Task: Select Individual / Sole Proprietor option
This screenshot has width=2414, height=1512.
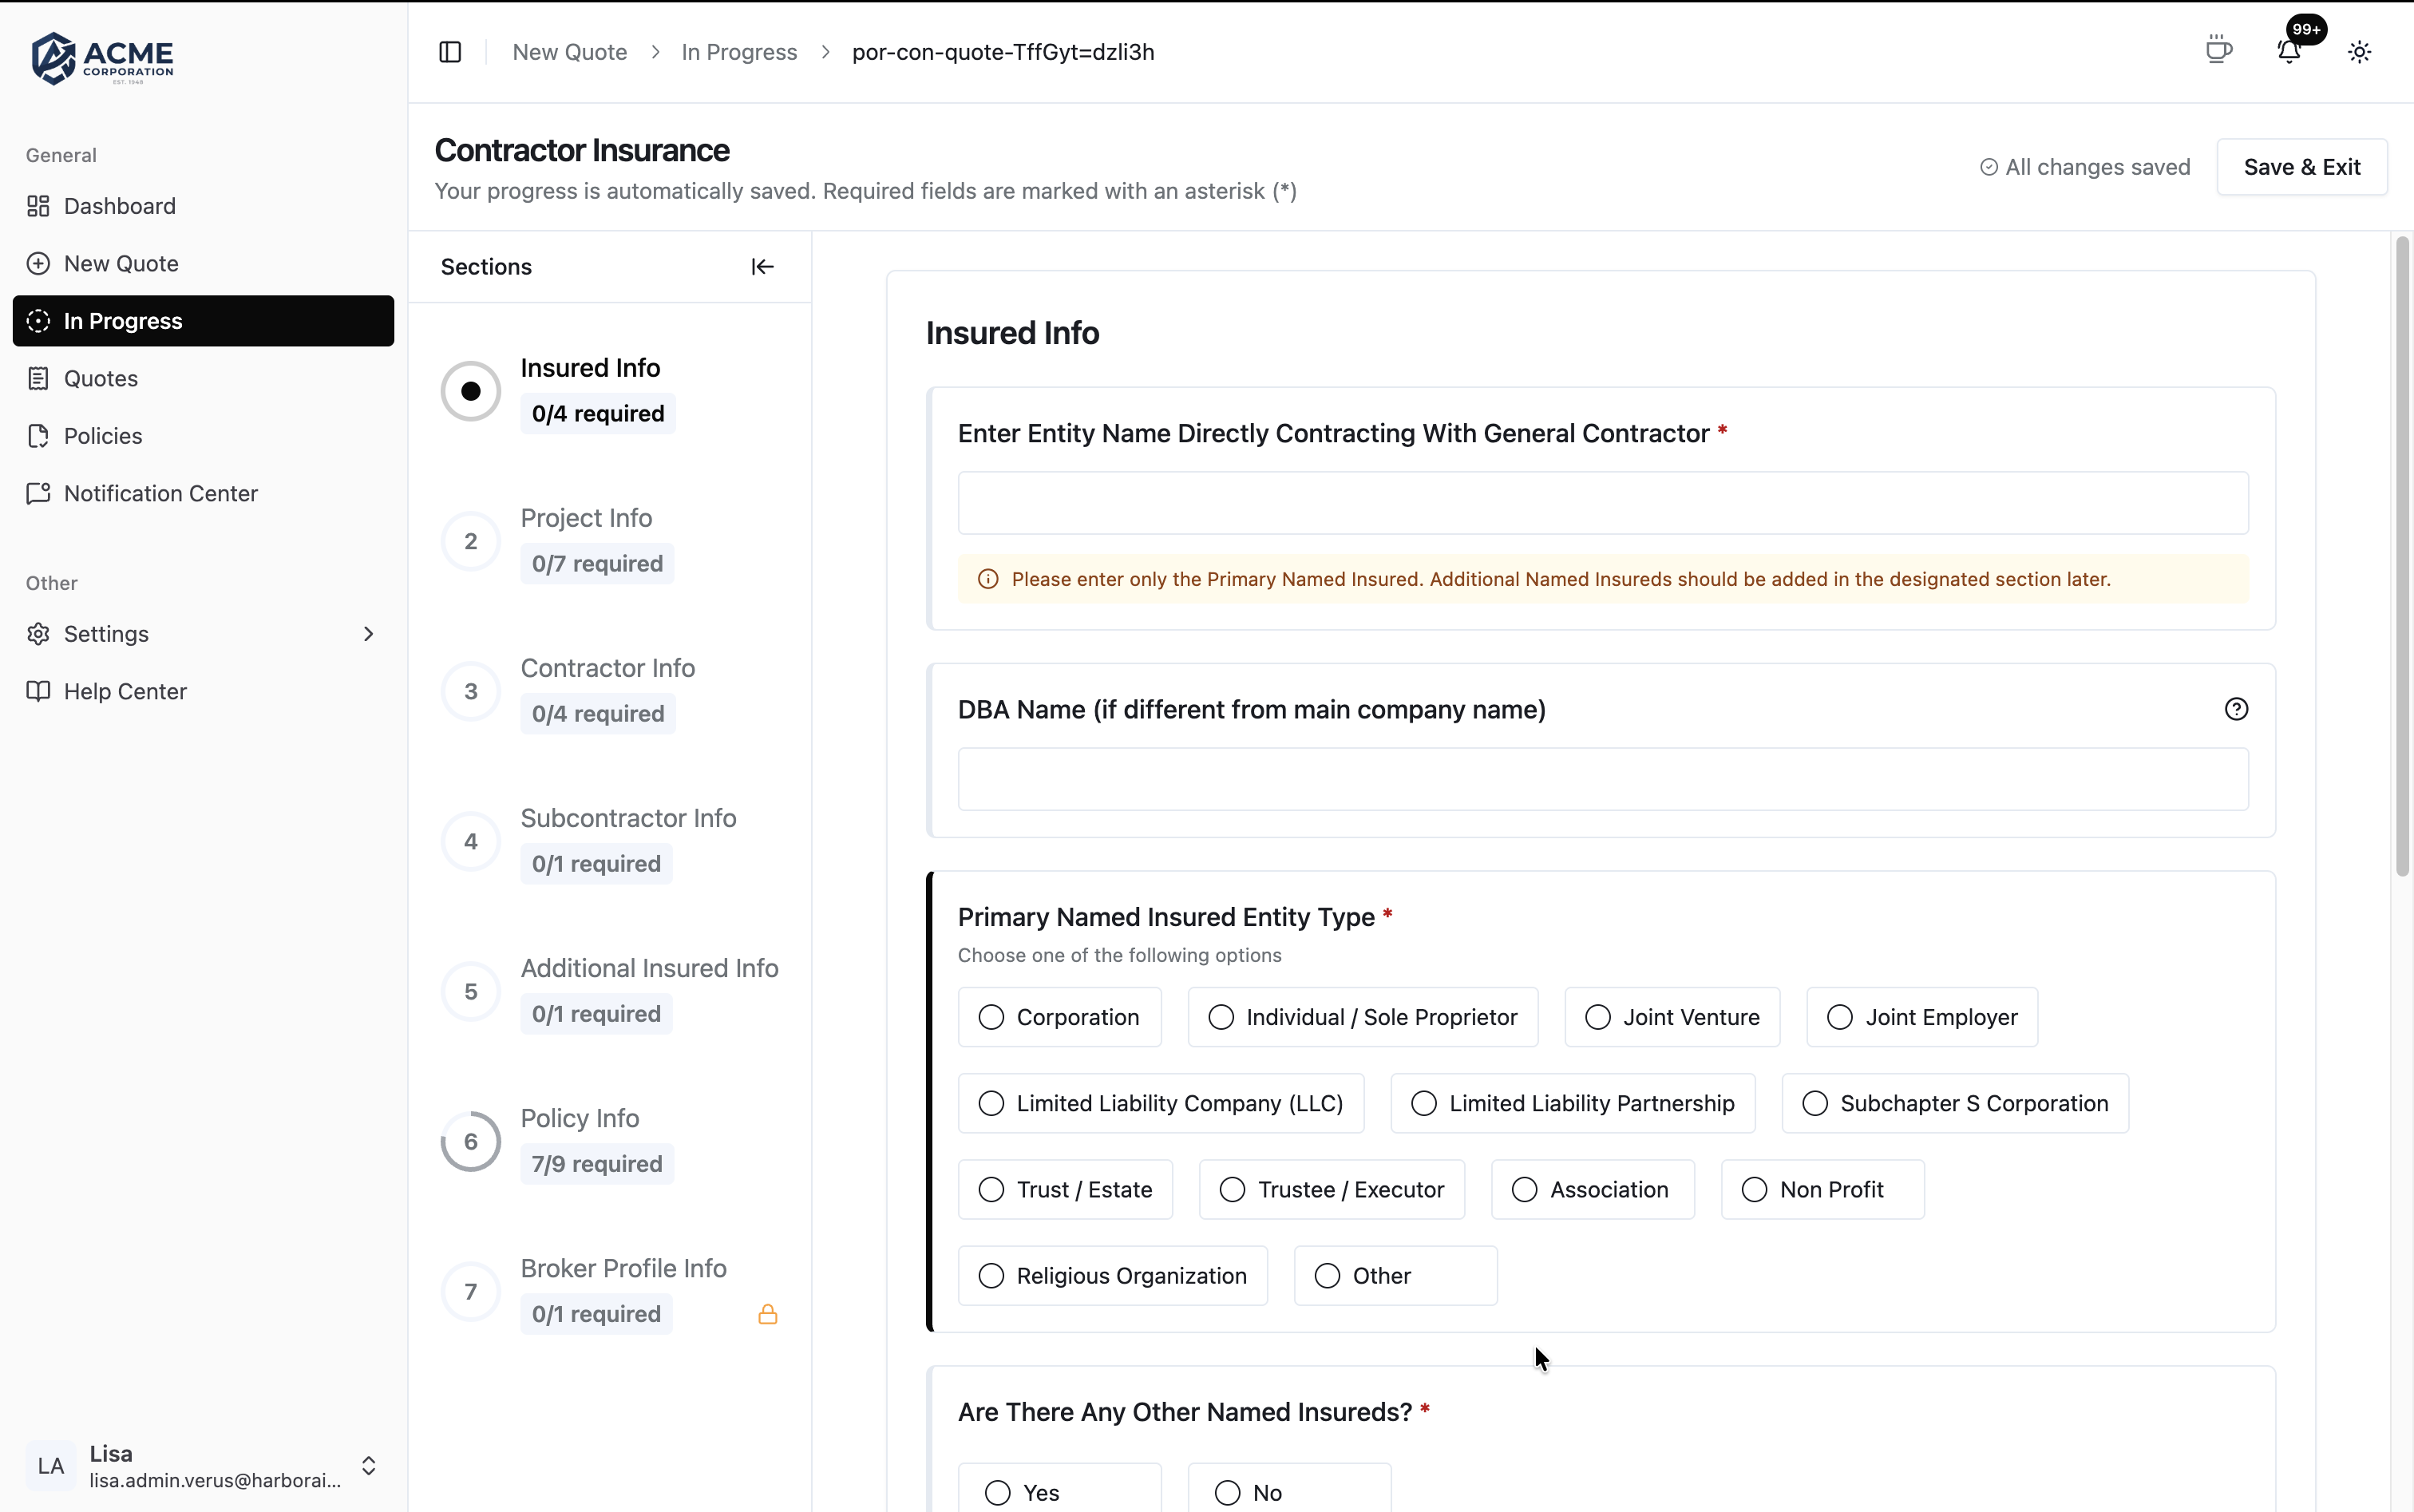Action: click(x=1362, y=1017)
